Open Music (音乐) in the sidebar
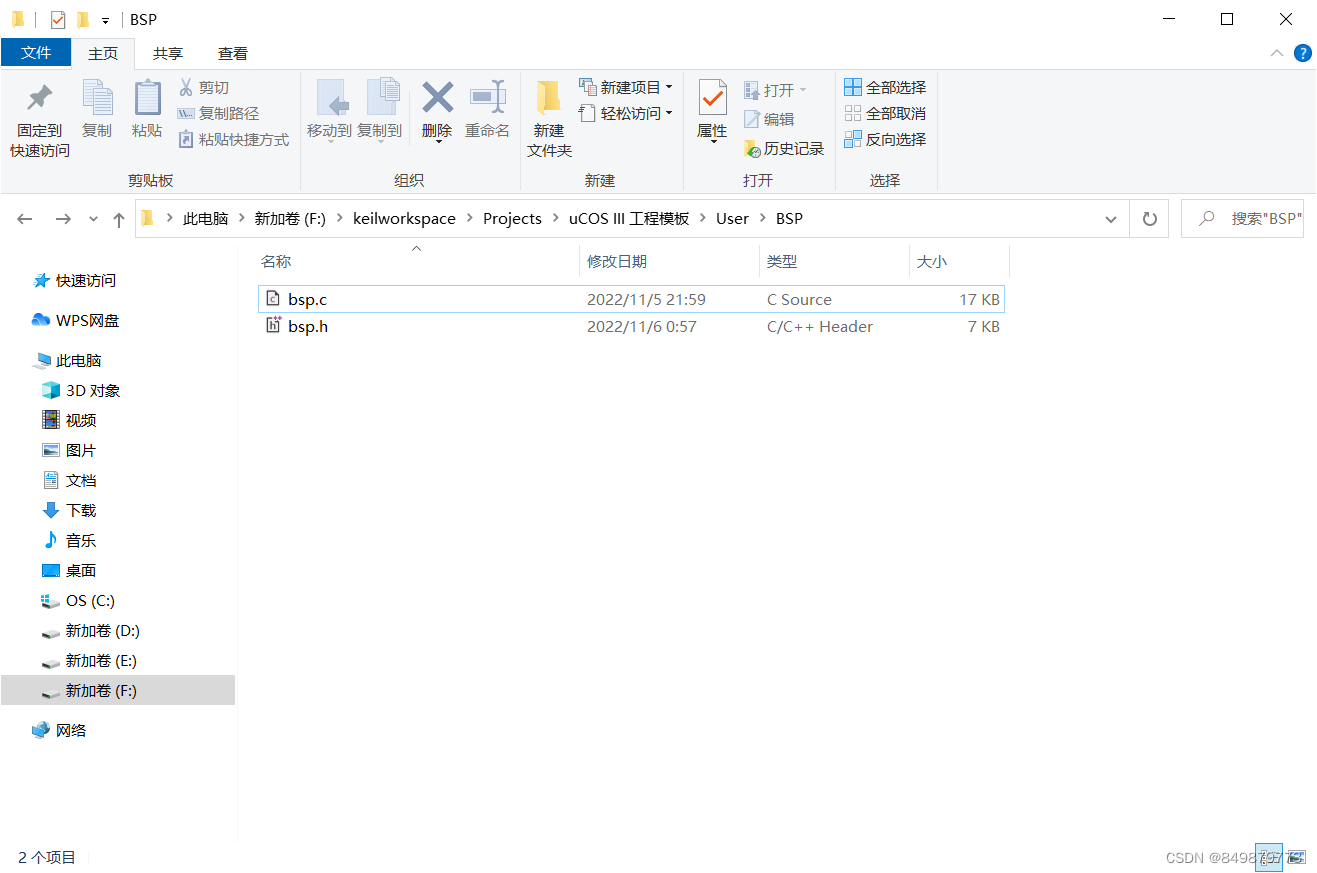 point(69,541)
